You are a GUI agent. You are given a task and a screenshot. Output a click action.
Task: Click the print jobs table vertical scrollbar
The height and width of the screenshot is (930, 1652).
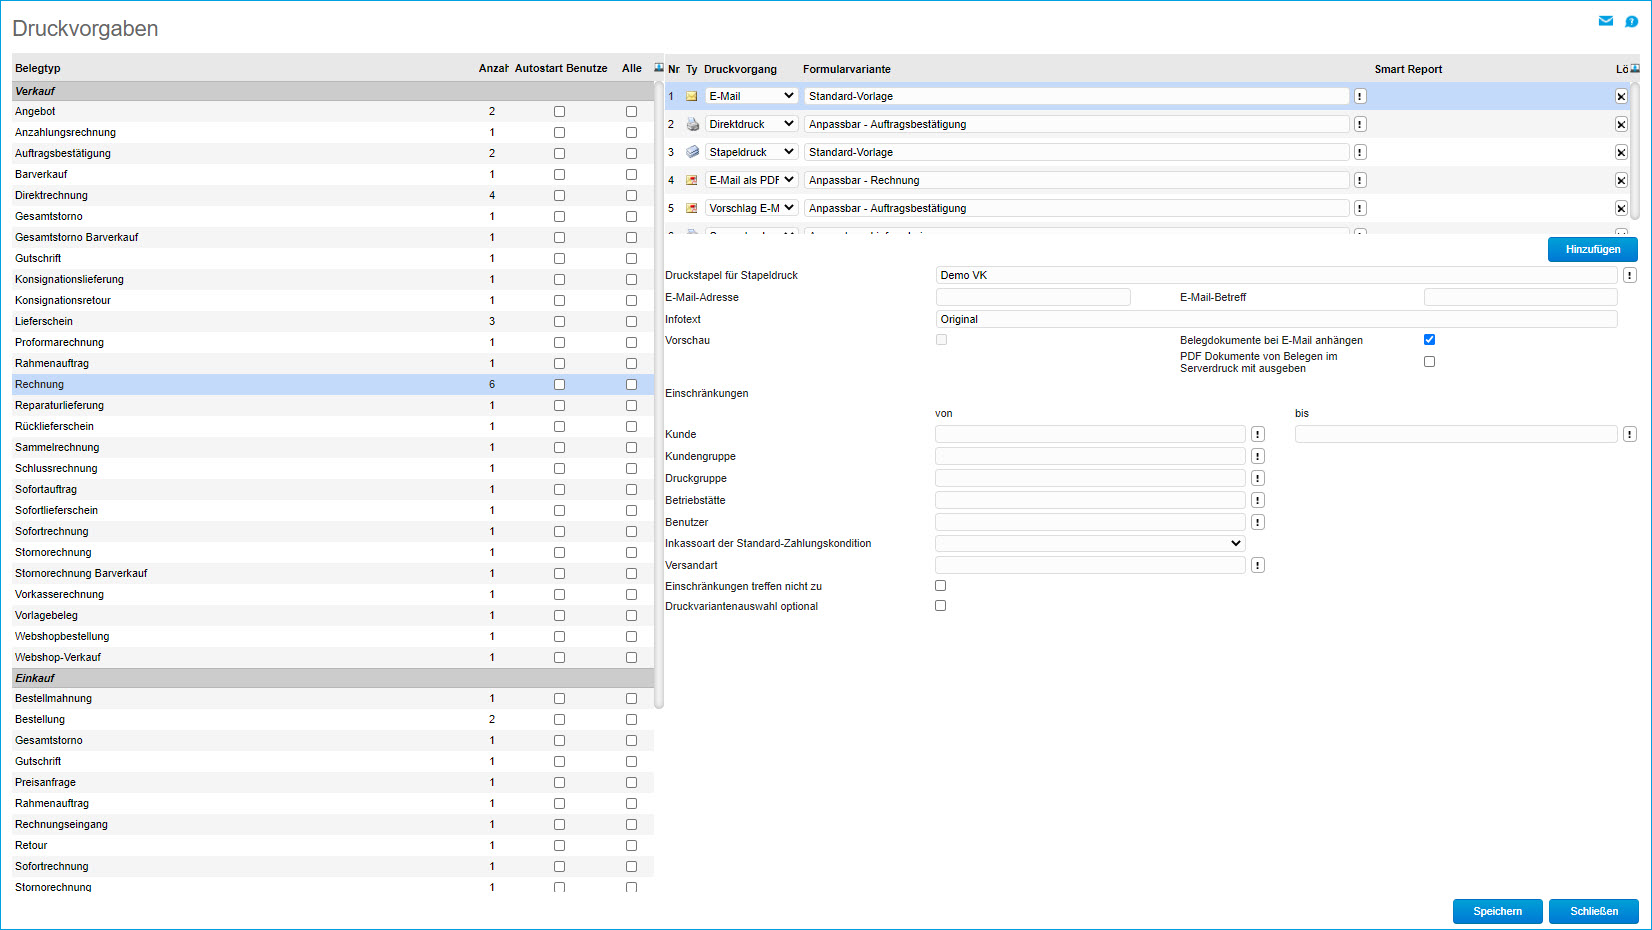pyautogui.click(x=1635, y=150)
